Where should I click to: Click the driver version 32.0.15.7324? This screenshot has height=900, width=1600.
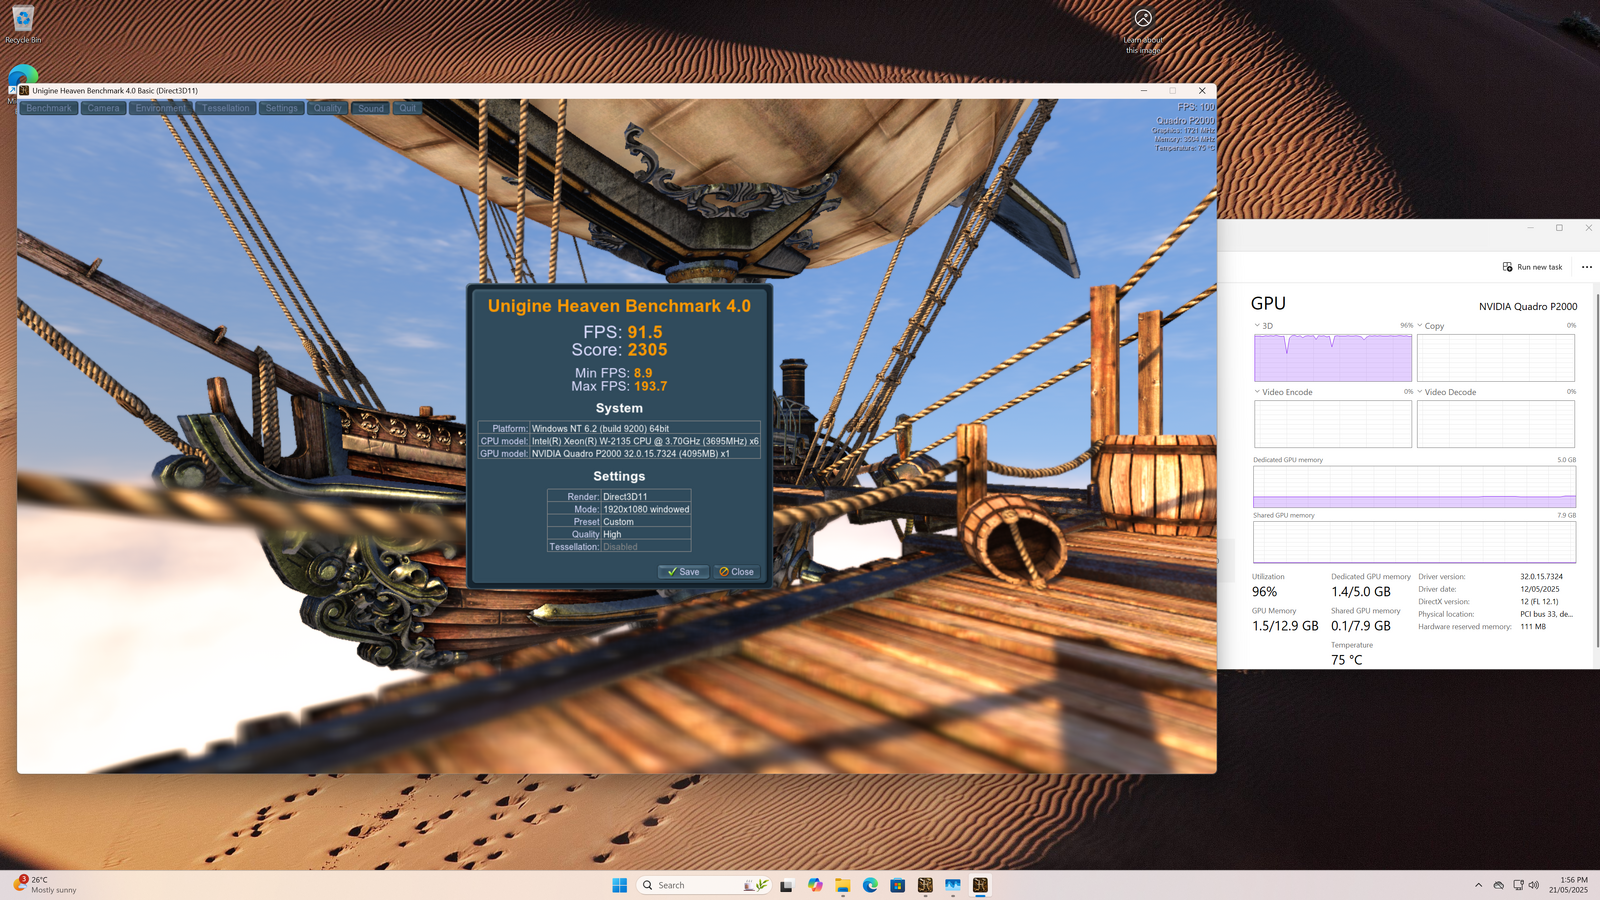pyautogui.click(x=1541, y=577)
